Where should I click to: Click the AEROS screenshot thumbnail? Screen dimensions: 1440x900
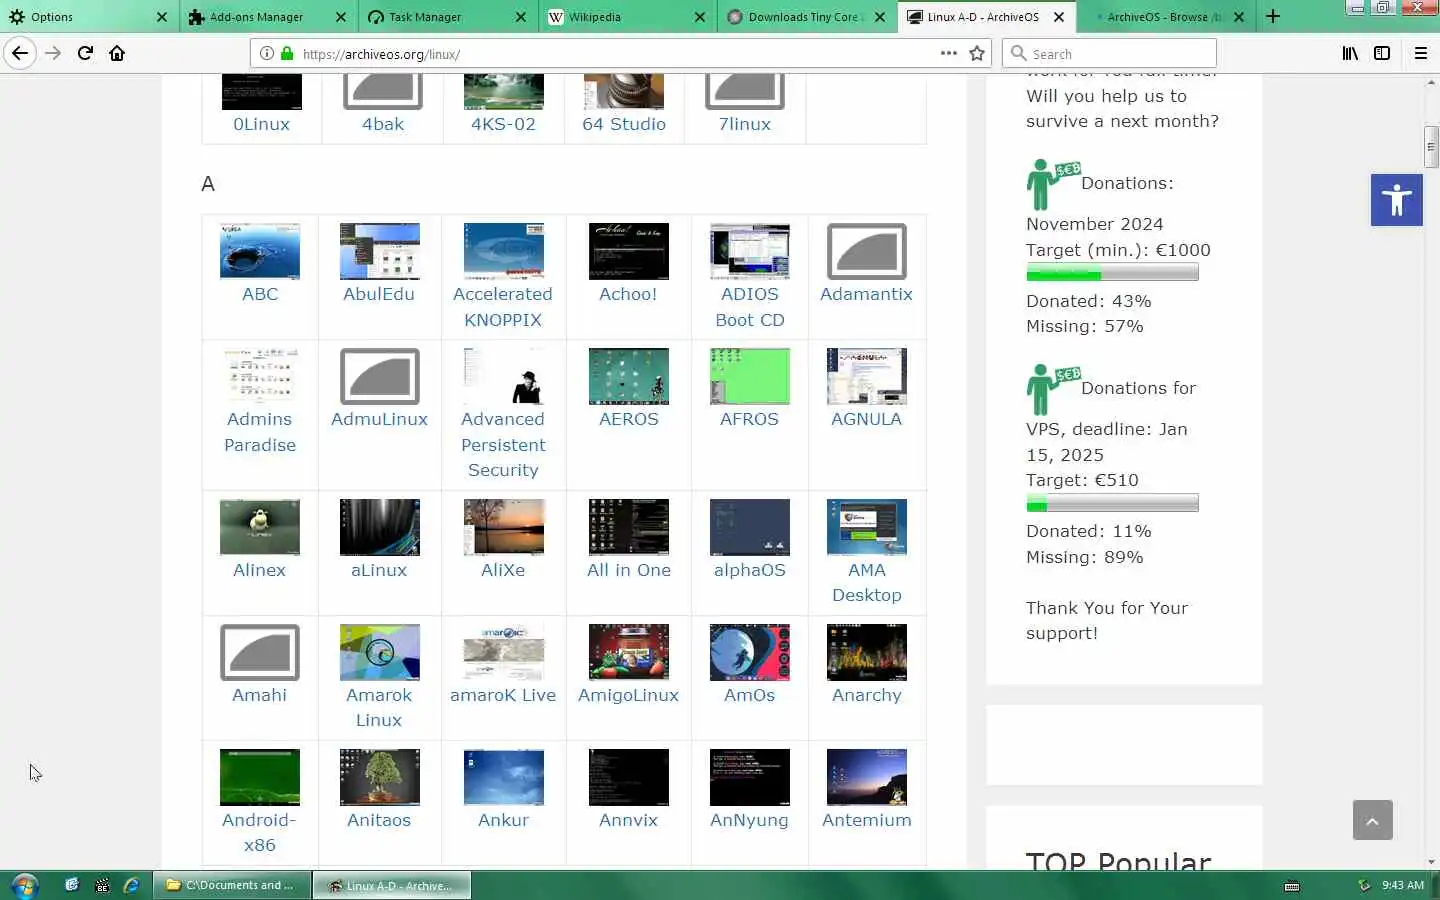pyautogui.click(x=628, y=376)
